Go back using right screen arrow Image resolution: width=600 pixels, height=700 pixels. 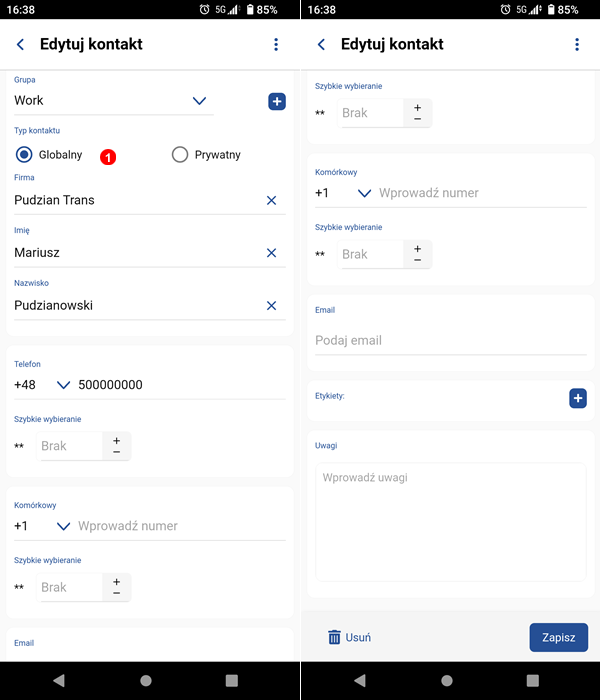coord(321,44)
